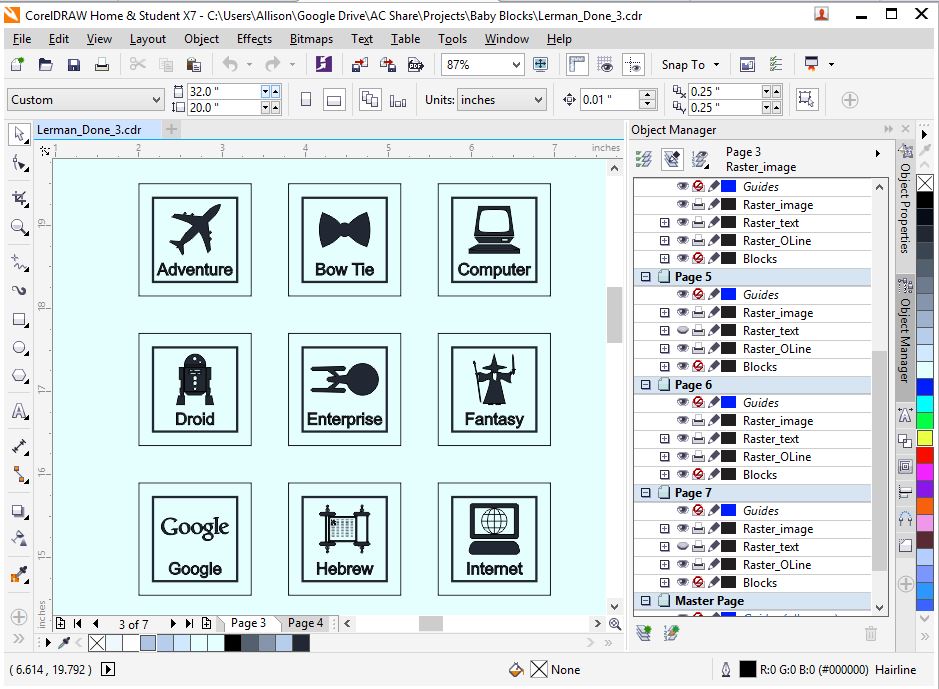Select the Pick tool in toolbox

pyautogui.click(x=19, y=135)
